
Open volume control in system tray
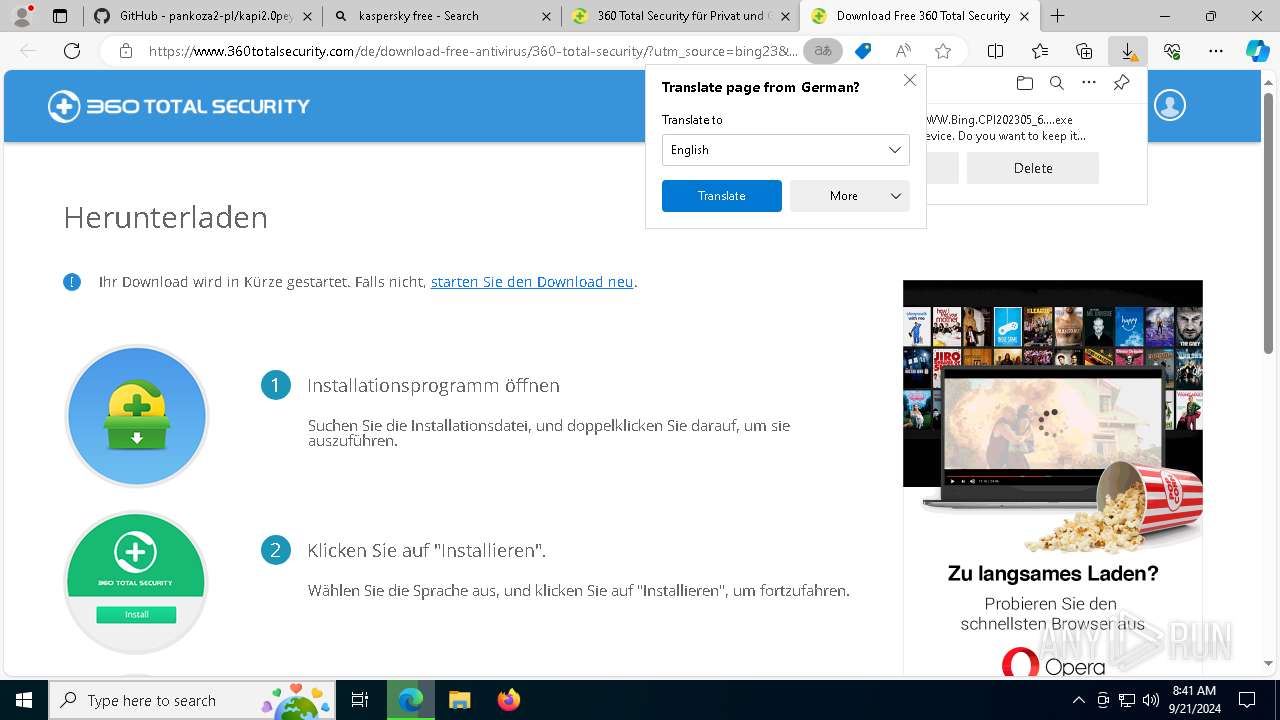(x=1150, y=700)
